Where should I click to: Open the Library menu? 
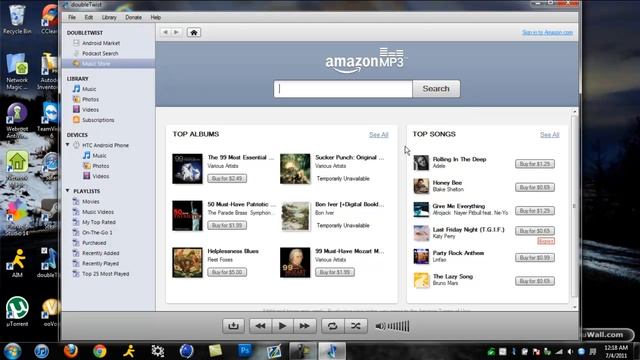(109, 18)
